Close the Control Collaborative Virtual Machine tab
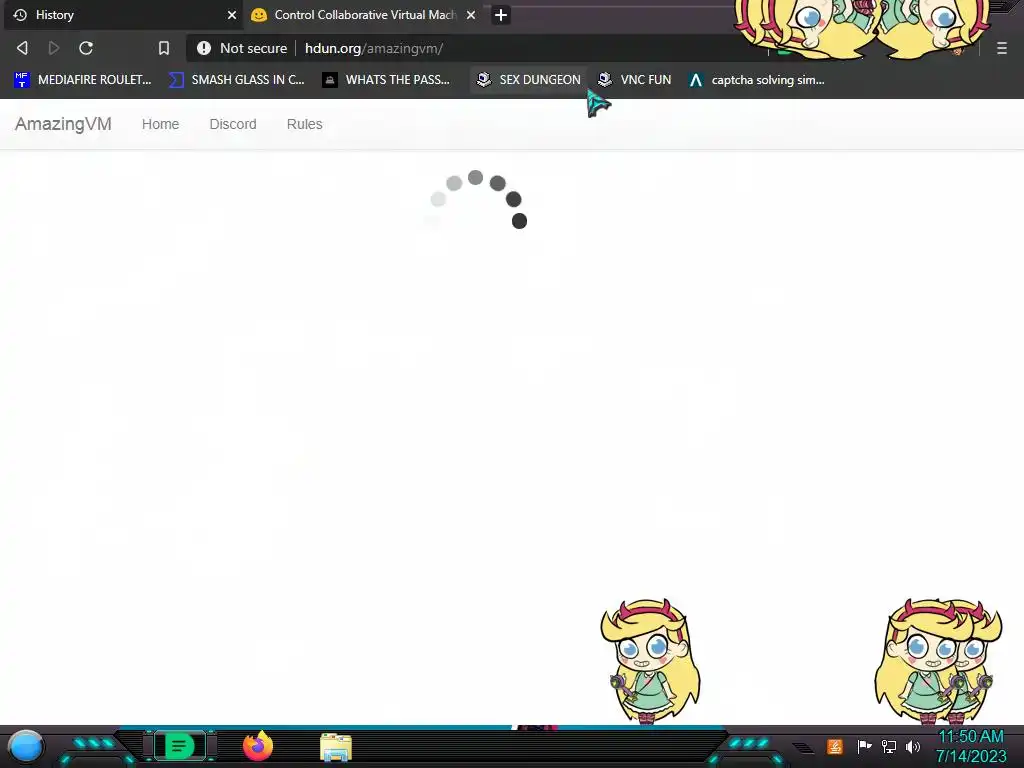 pos(471,15)
